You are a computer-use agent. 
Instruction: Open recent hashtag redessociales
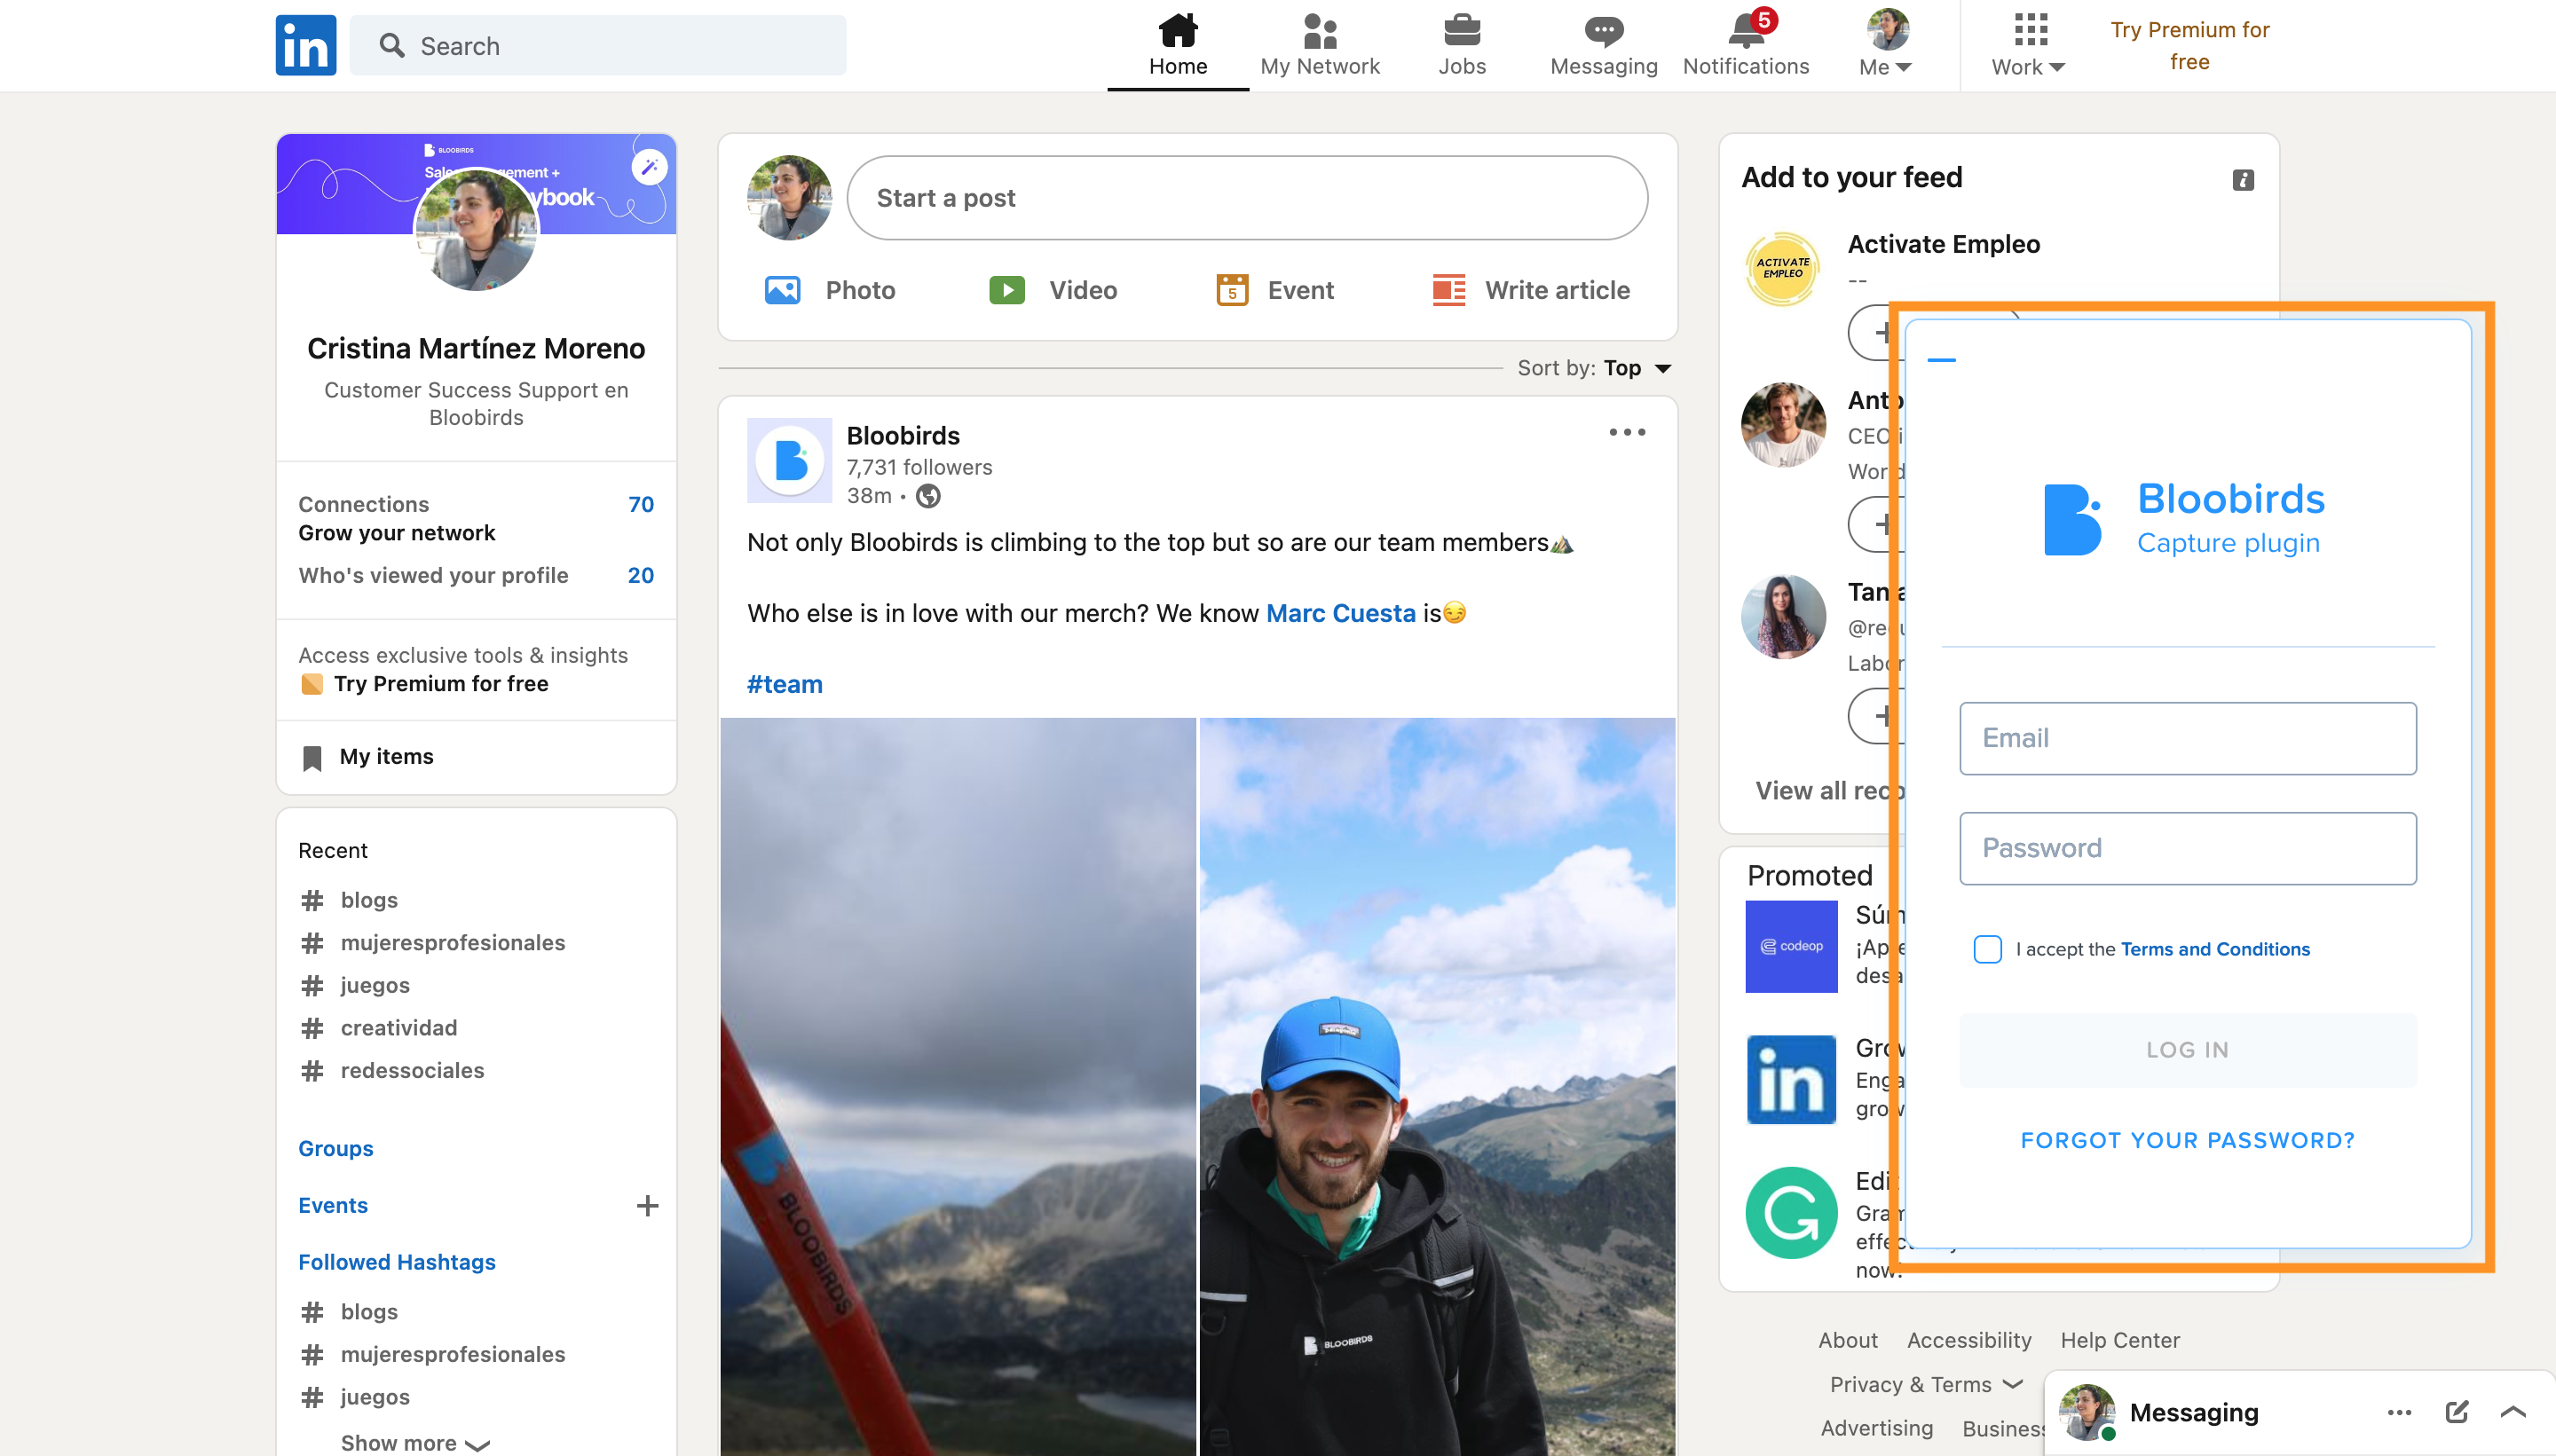(412, 1070)
